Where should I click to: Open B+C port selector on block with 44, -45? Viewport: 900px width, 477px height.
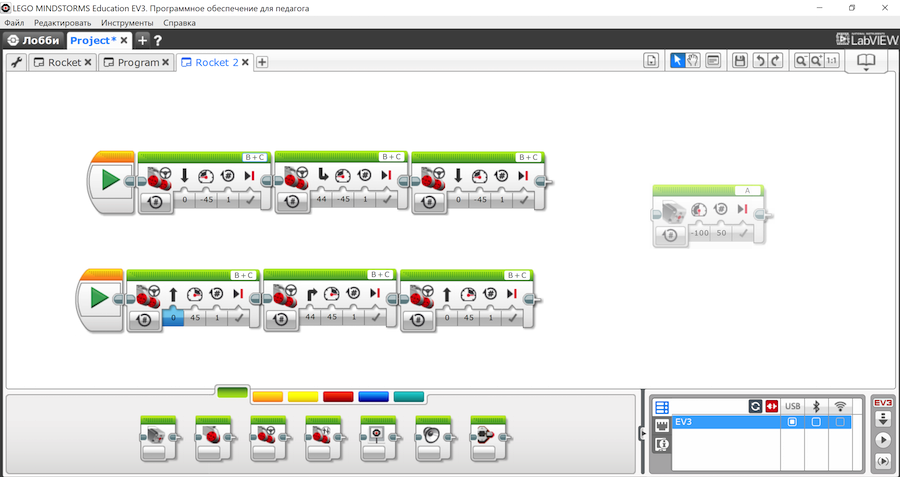click(391, 157)
